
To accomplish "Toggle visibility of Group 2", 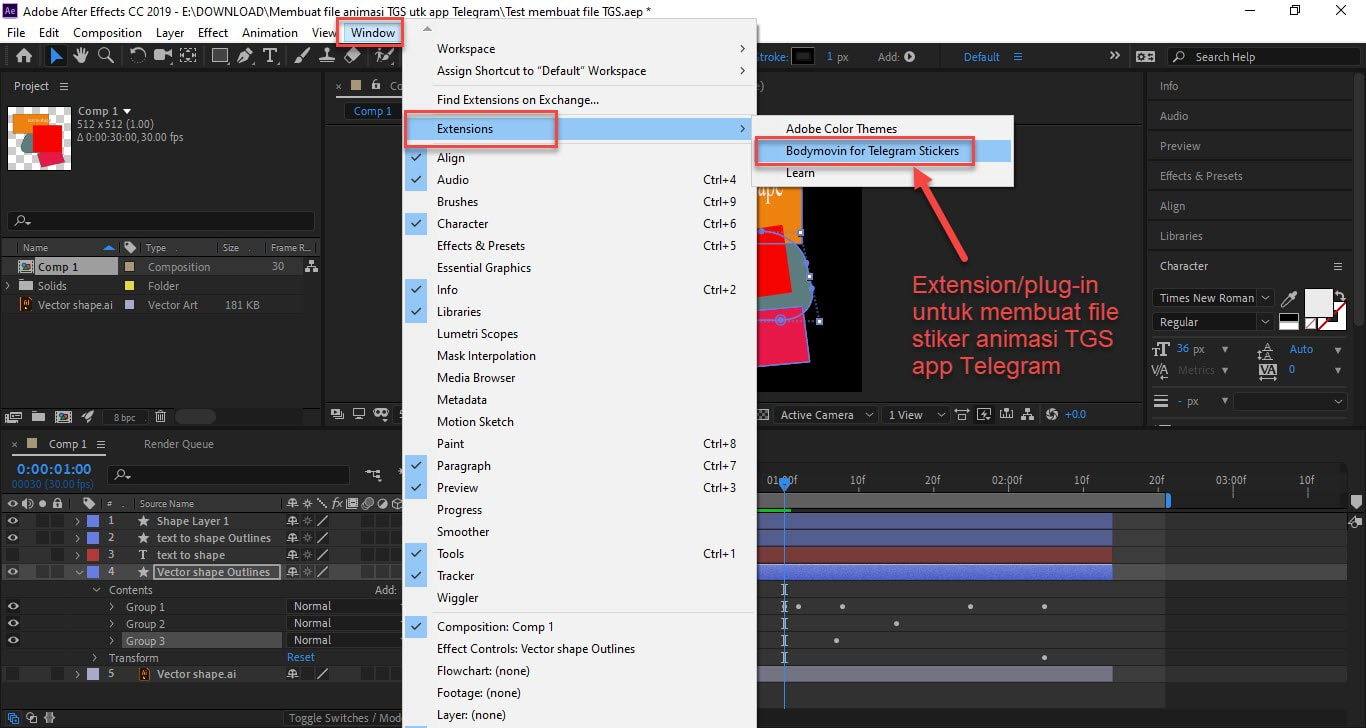I will (13, 623).
